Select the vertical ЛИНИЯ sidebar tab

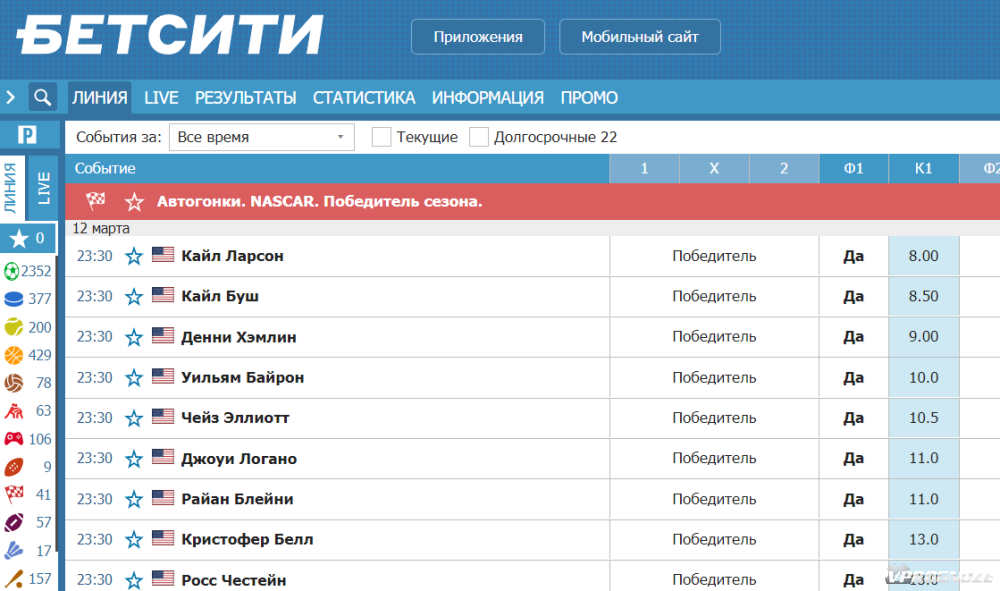(x=12, y=187)
